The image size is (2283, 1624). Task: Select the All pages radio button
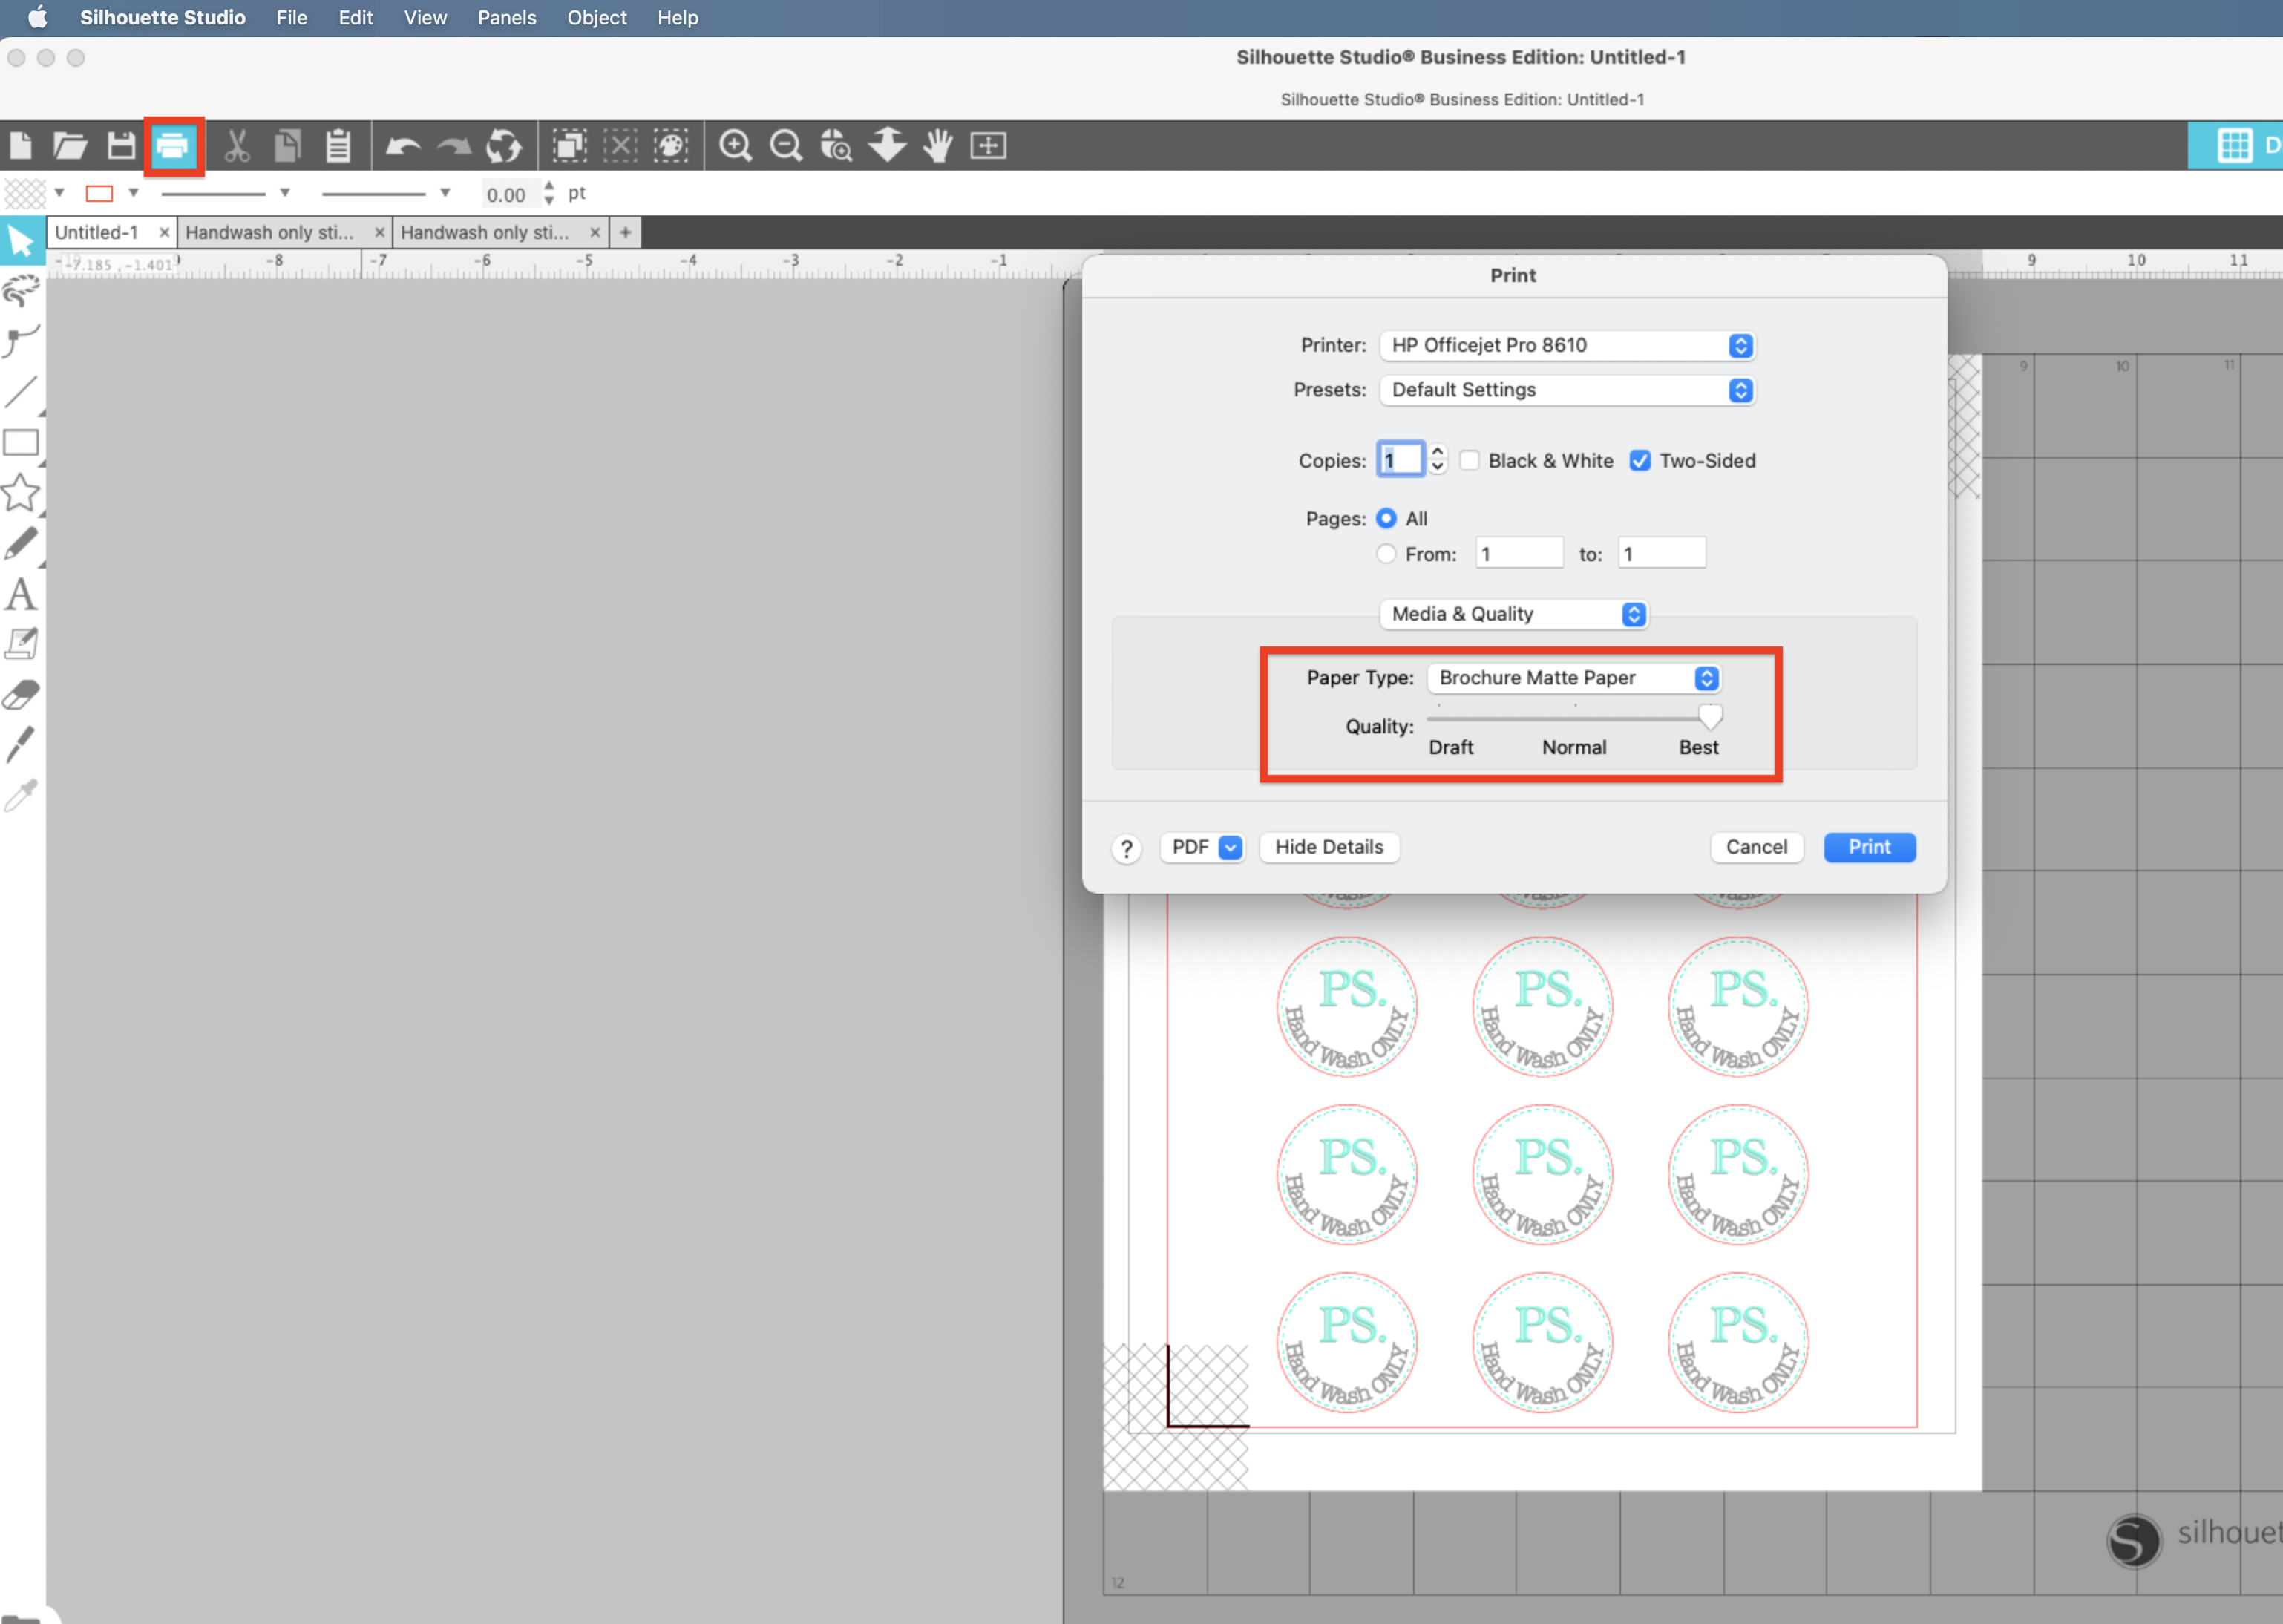click(x=1386, y=519)
